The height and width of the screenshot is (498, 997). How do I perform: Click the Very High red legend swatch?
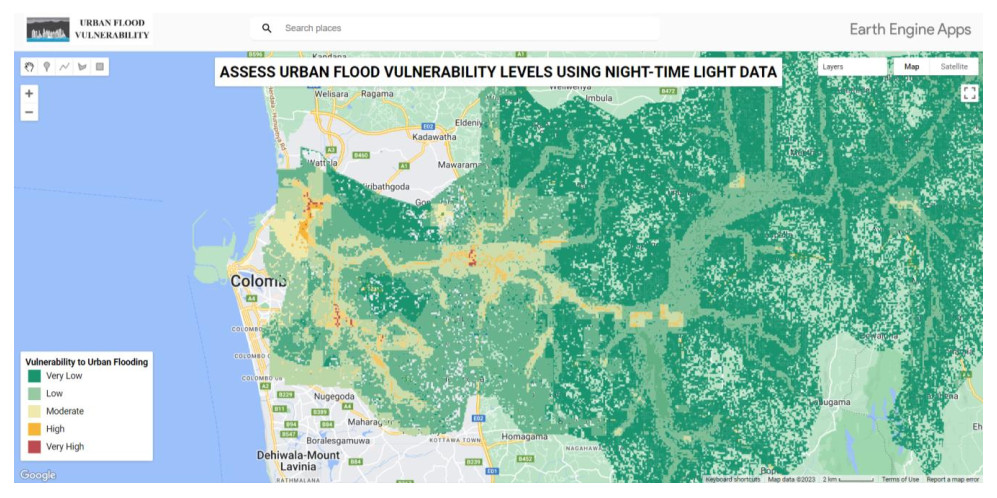click(35, 447)
